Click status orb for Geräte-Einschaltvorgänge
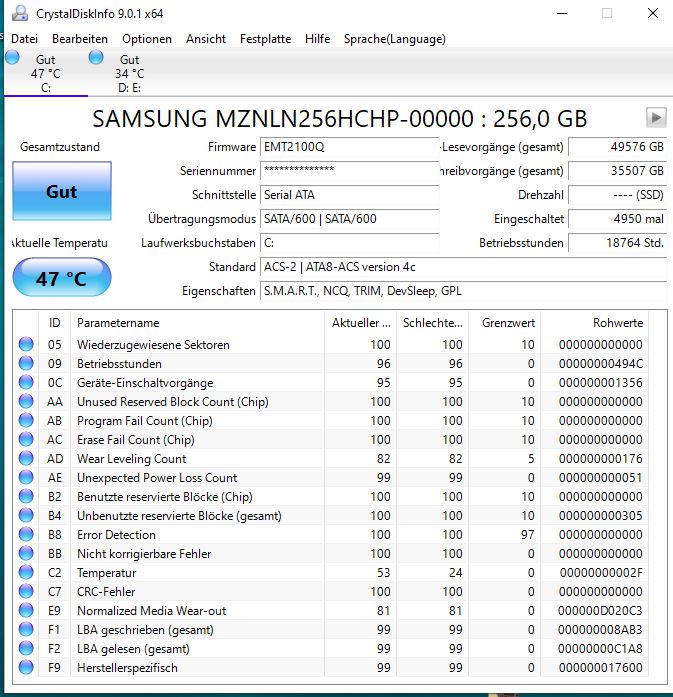The height and width of the screenshot is (697, 673). (x=26, y=382)
